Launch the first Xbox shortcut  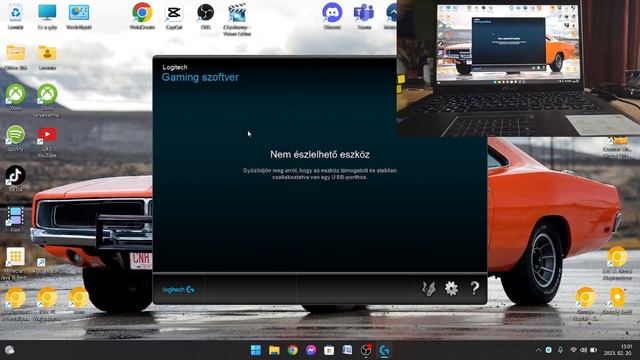pos(16,97)
